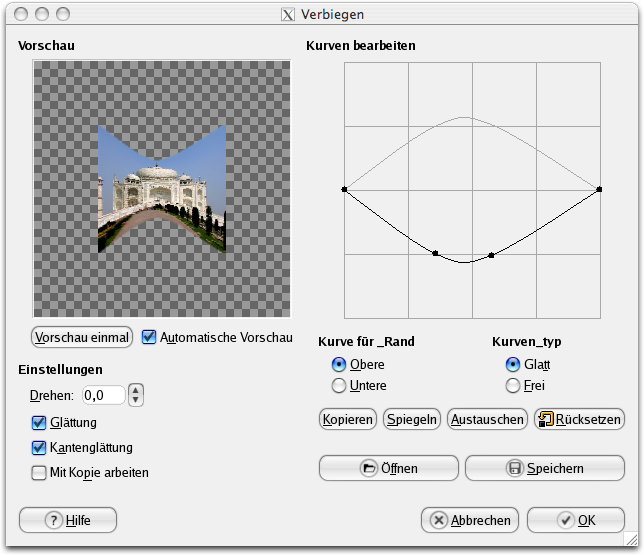The height and width of the screenshot is (555, 644).
Task: Enable Mit Kopie arbeiten
Action: coord(40,472)
